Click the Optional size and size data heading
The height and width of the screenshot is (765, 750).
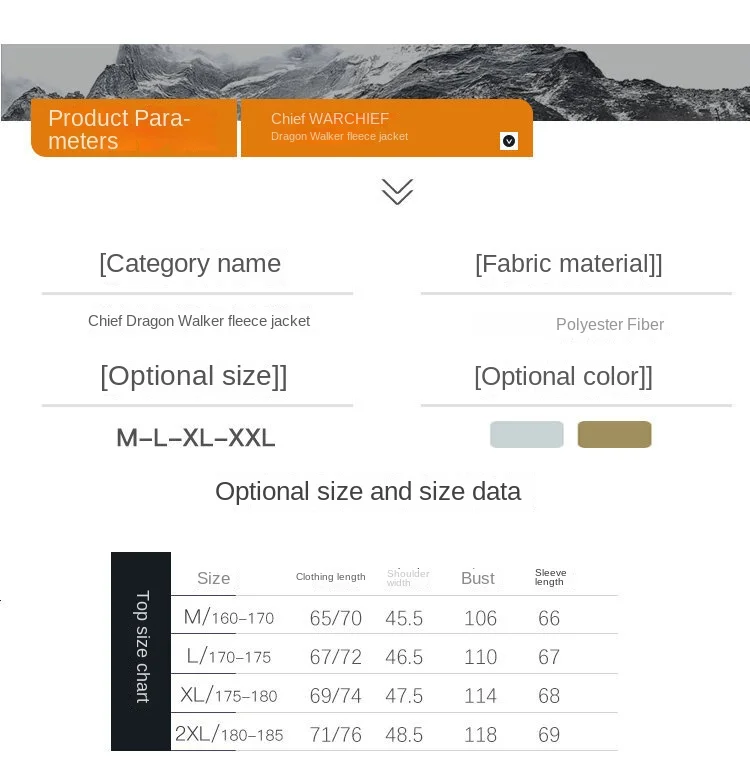pyautogui.click(x=368, y=491)
